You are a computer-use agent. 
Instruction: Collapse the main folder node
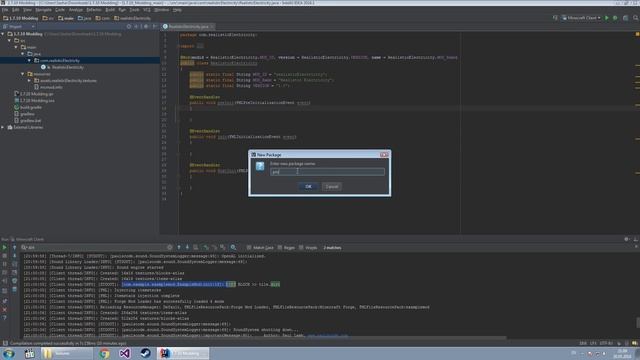coord(16,47)
